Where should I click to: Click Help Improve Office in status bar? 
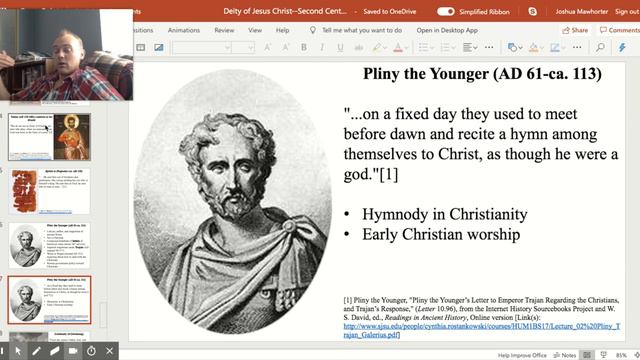(522, 355)
